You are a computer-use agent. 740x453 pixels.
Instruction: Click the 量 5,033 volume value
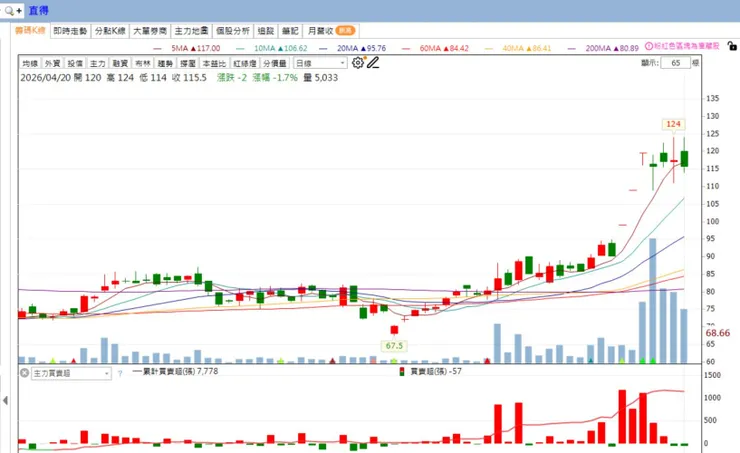tap(320, 77)
